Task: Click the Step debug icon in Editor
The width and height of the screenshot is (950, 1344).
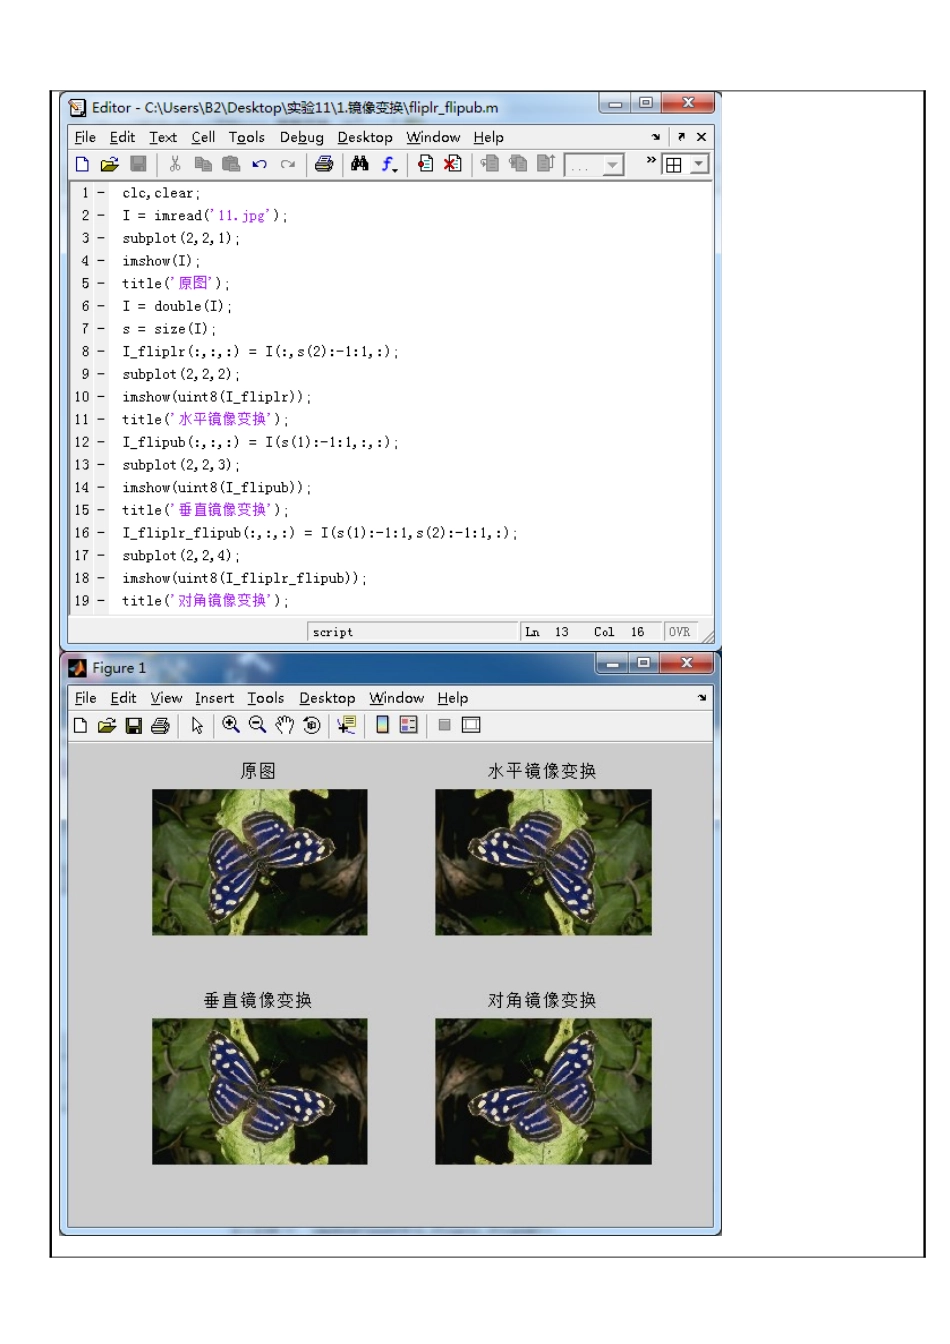Action: click(490, 164)
